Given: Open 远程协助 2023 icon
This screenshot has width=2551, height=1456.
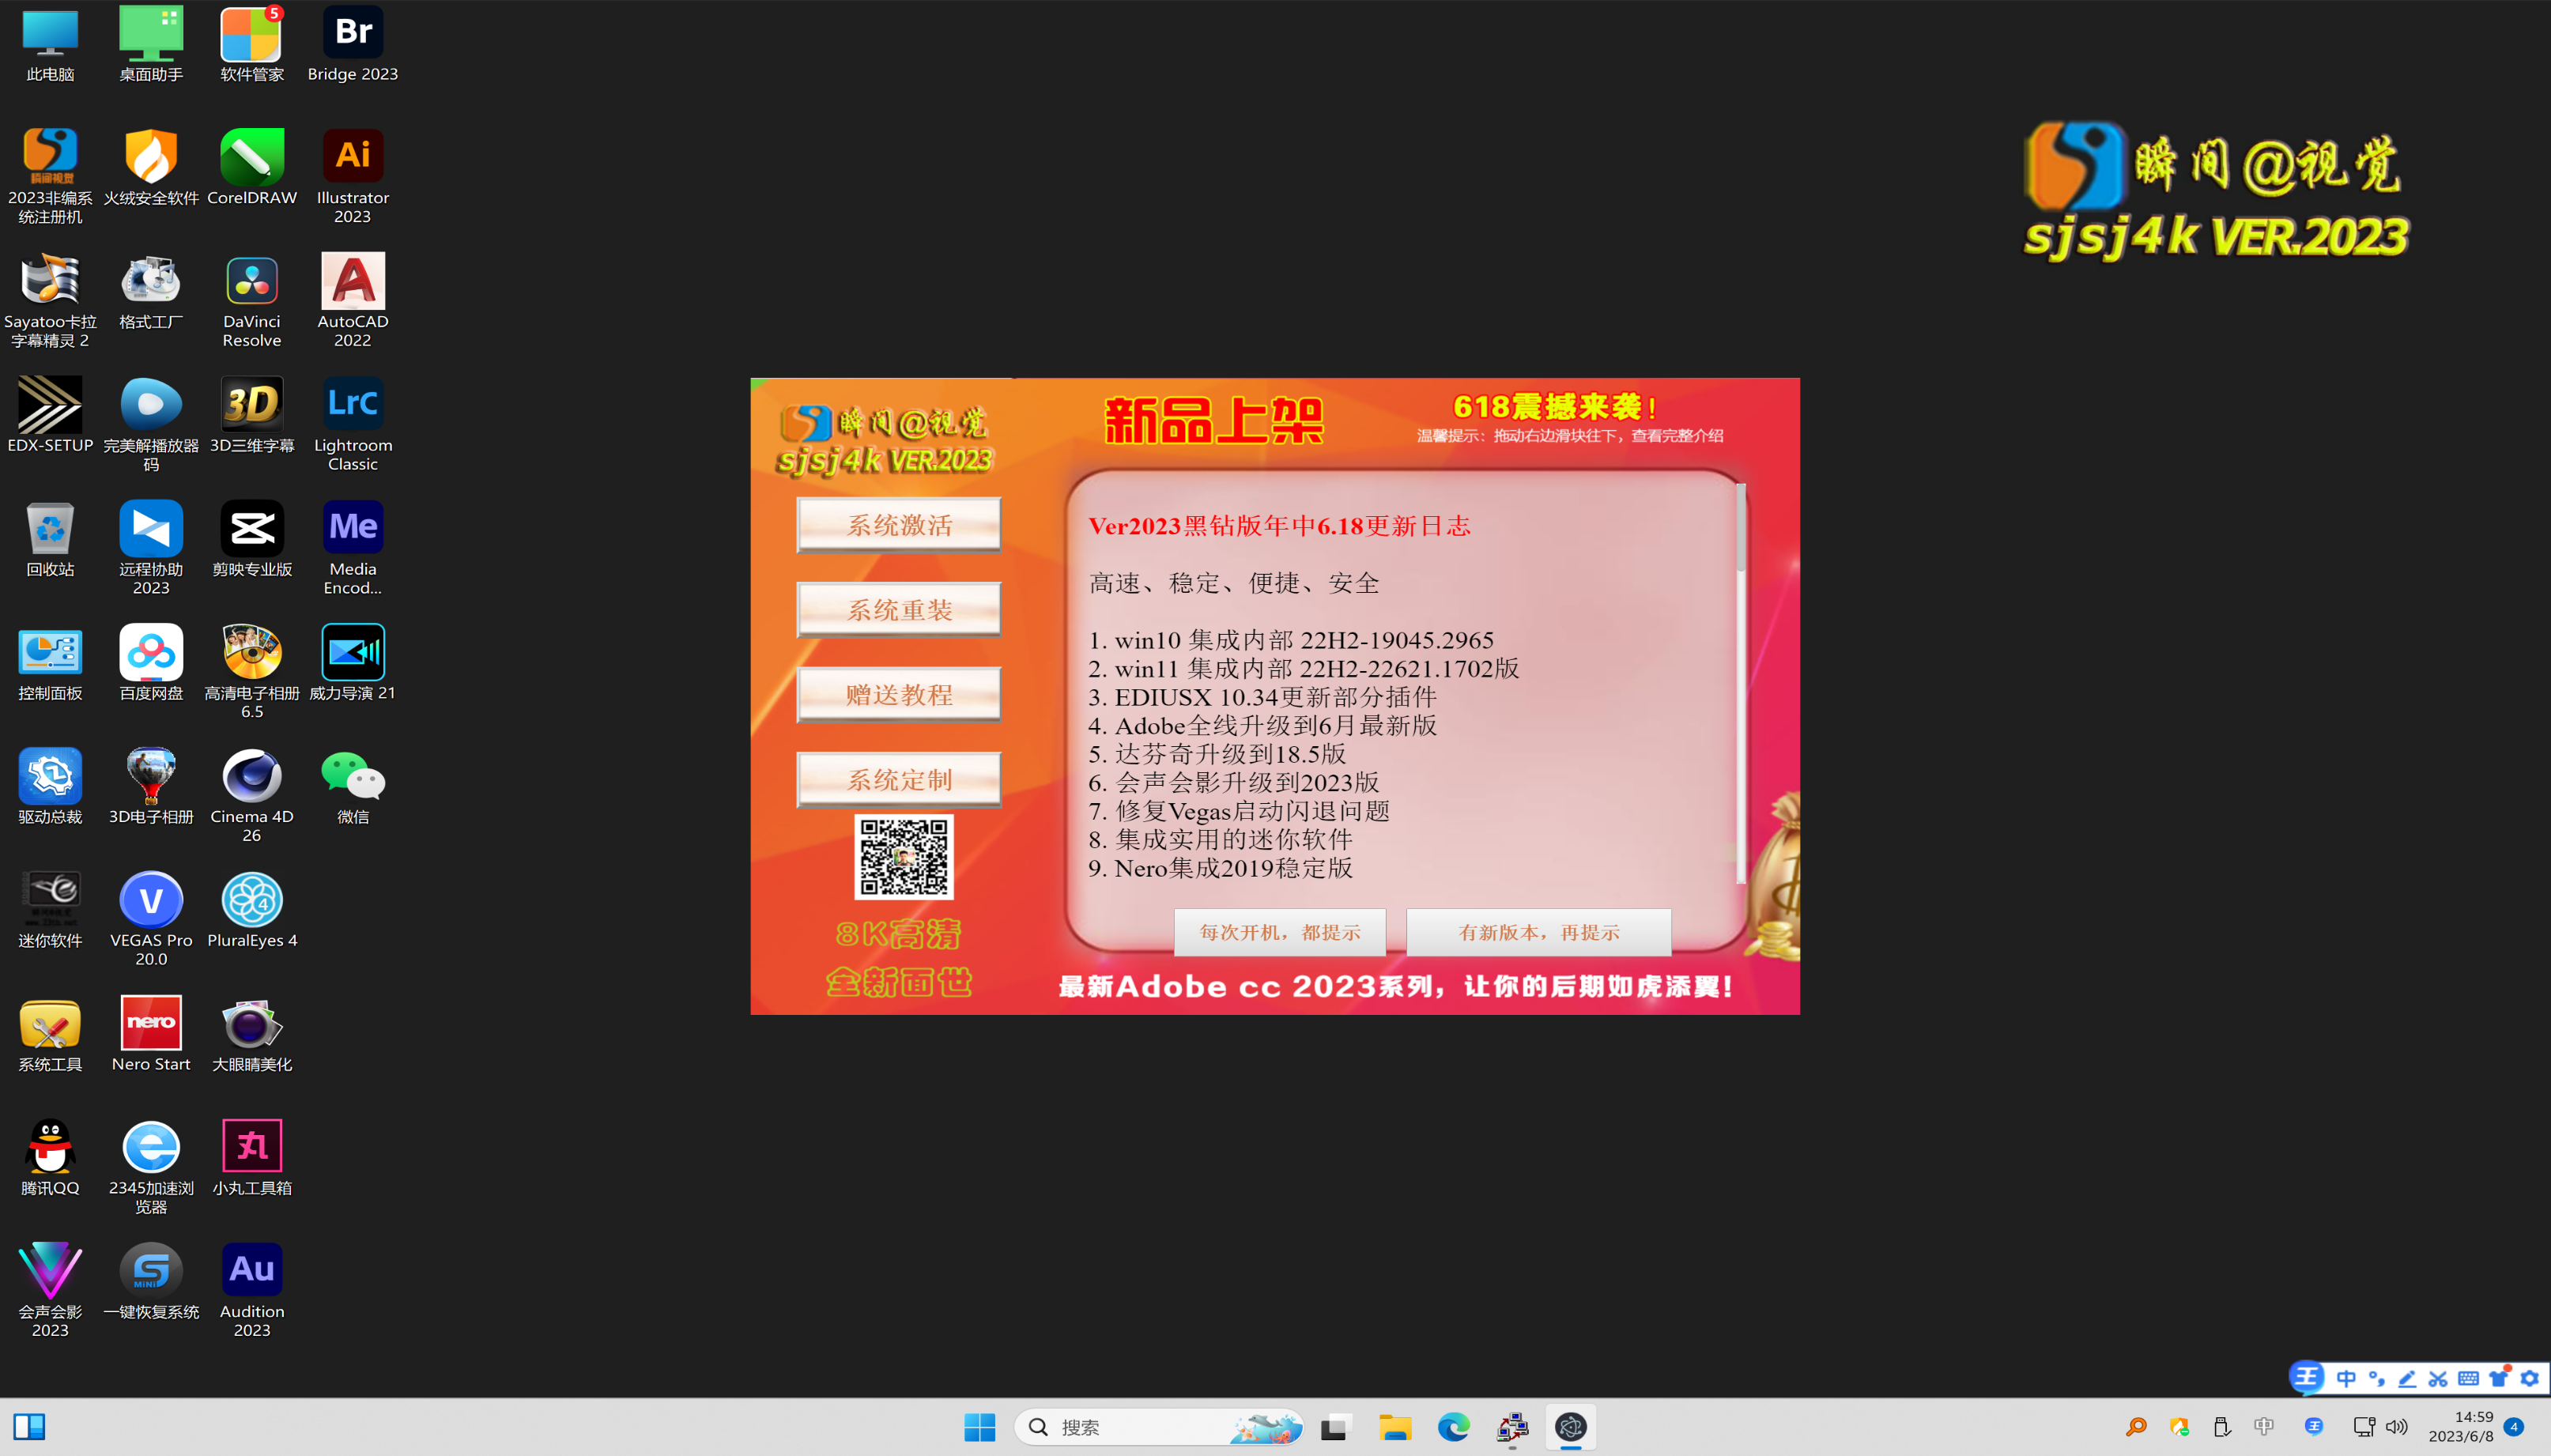Looking at the screenshot, I should click(151, 548).
